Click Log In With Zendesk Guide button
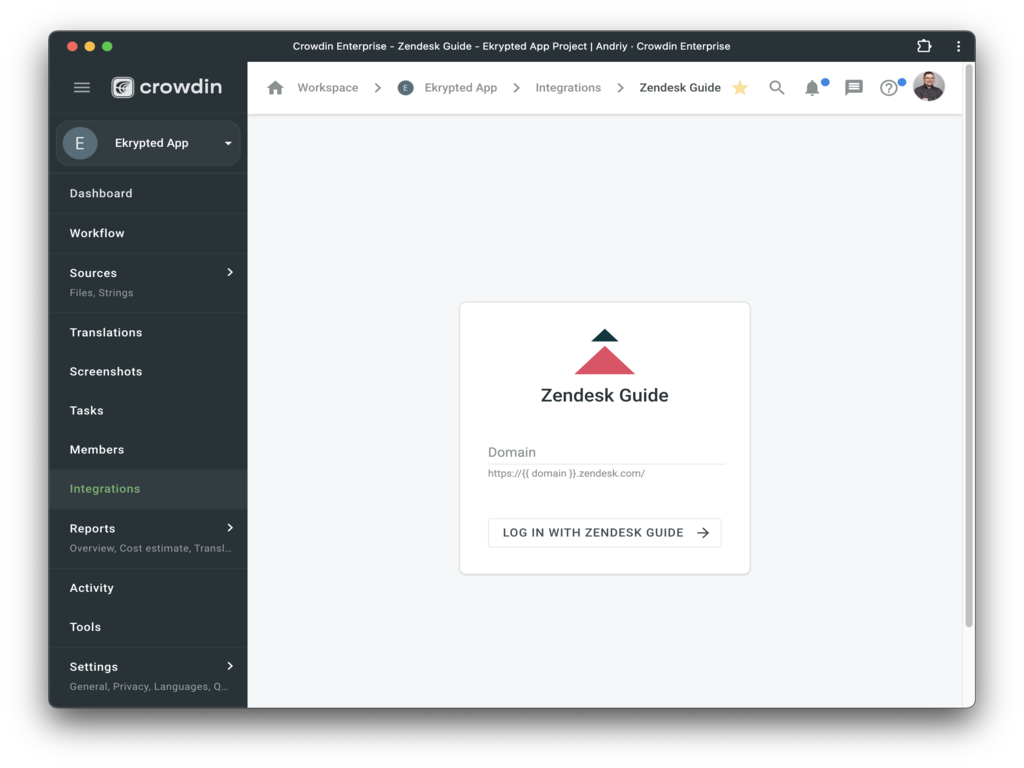Screen dimensions: 1024x768 pyautogui.click(x=604, y=533)
